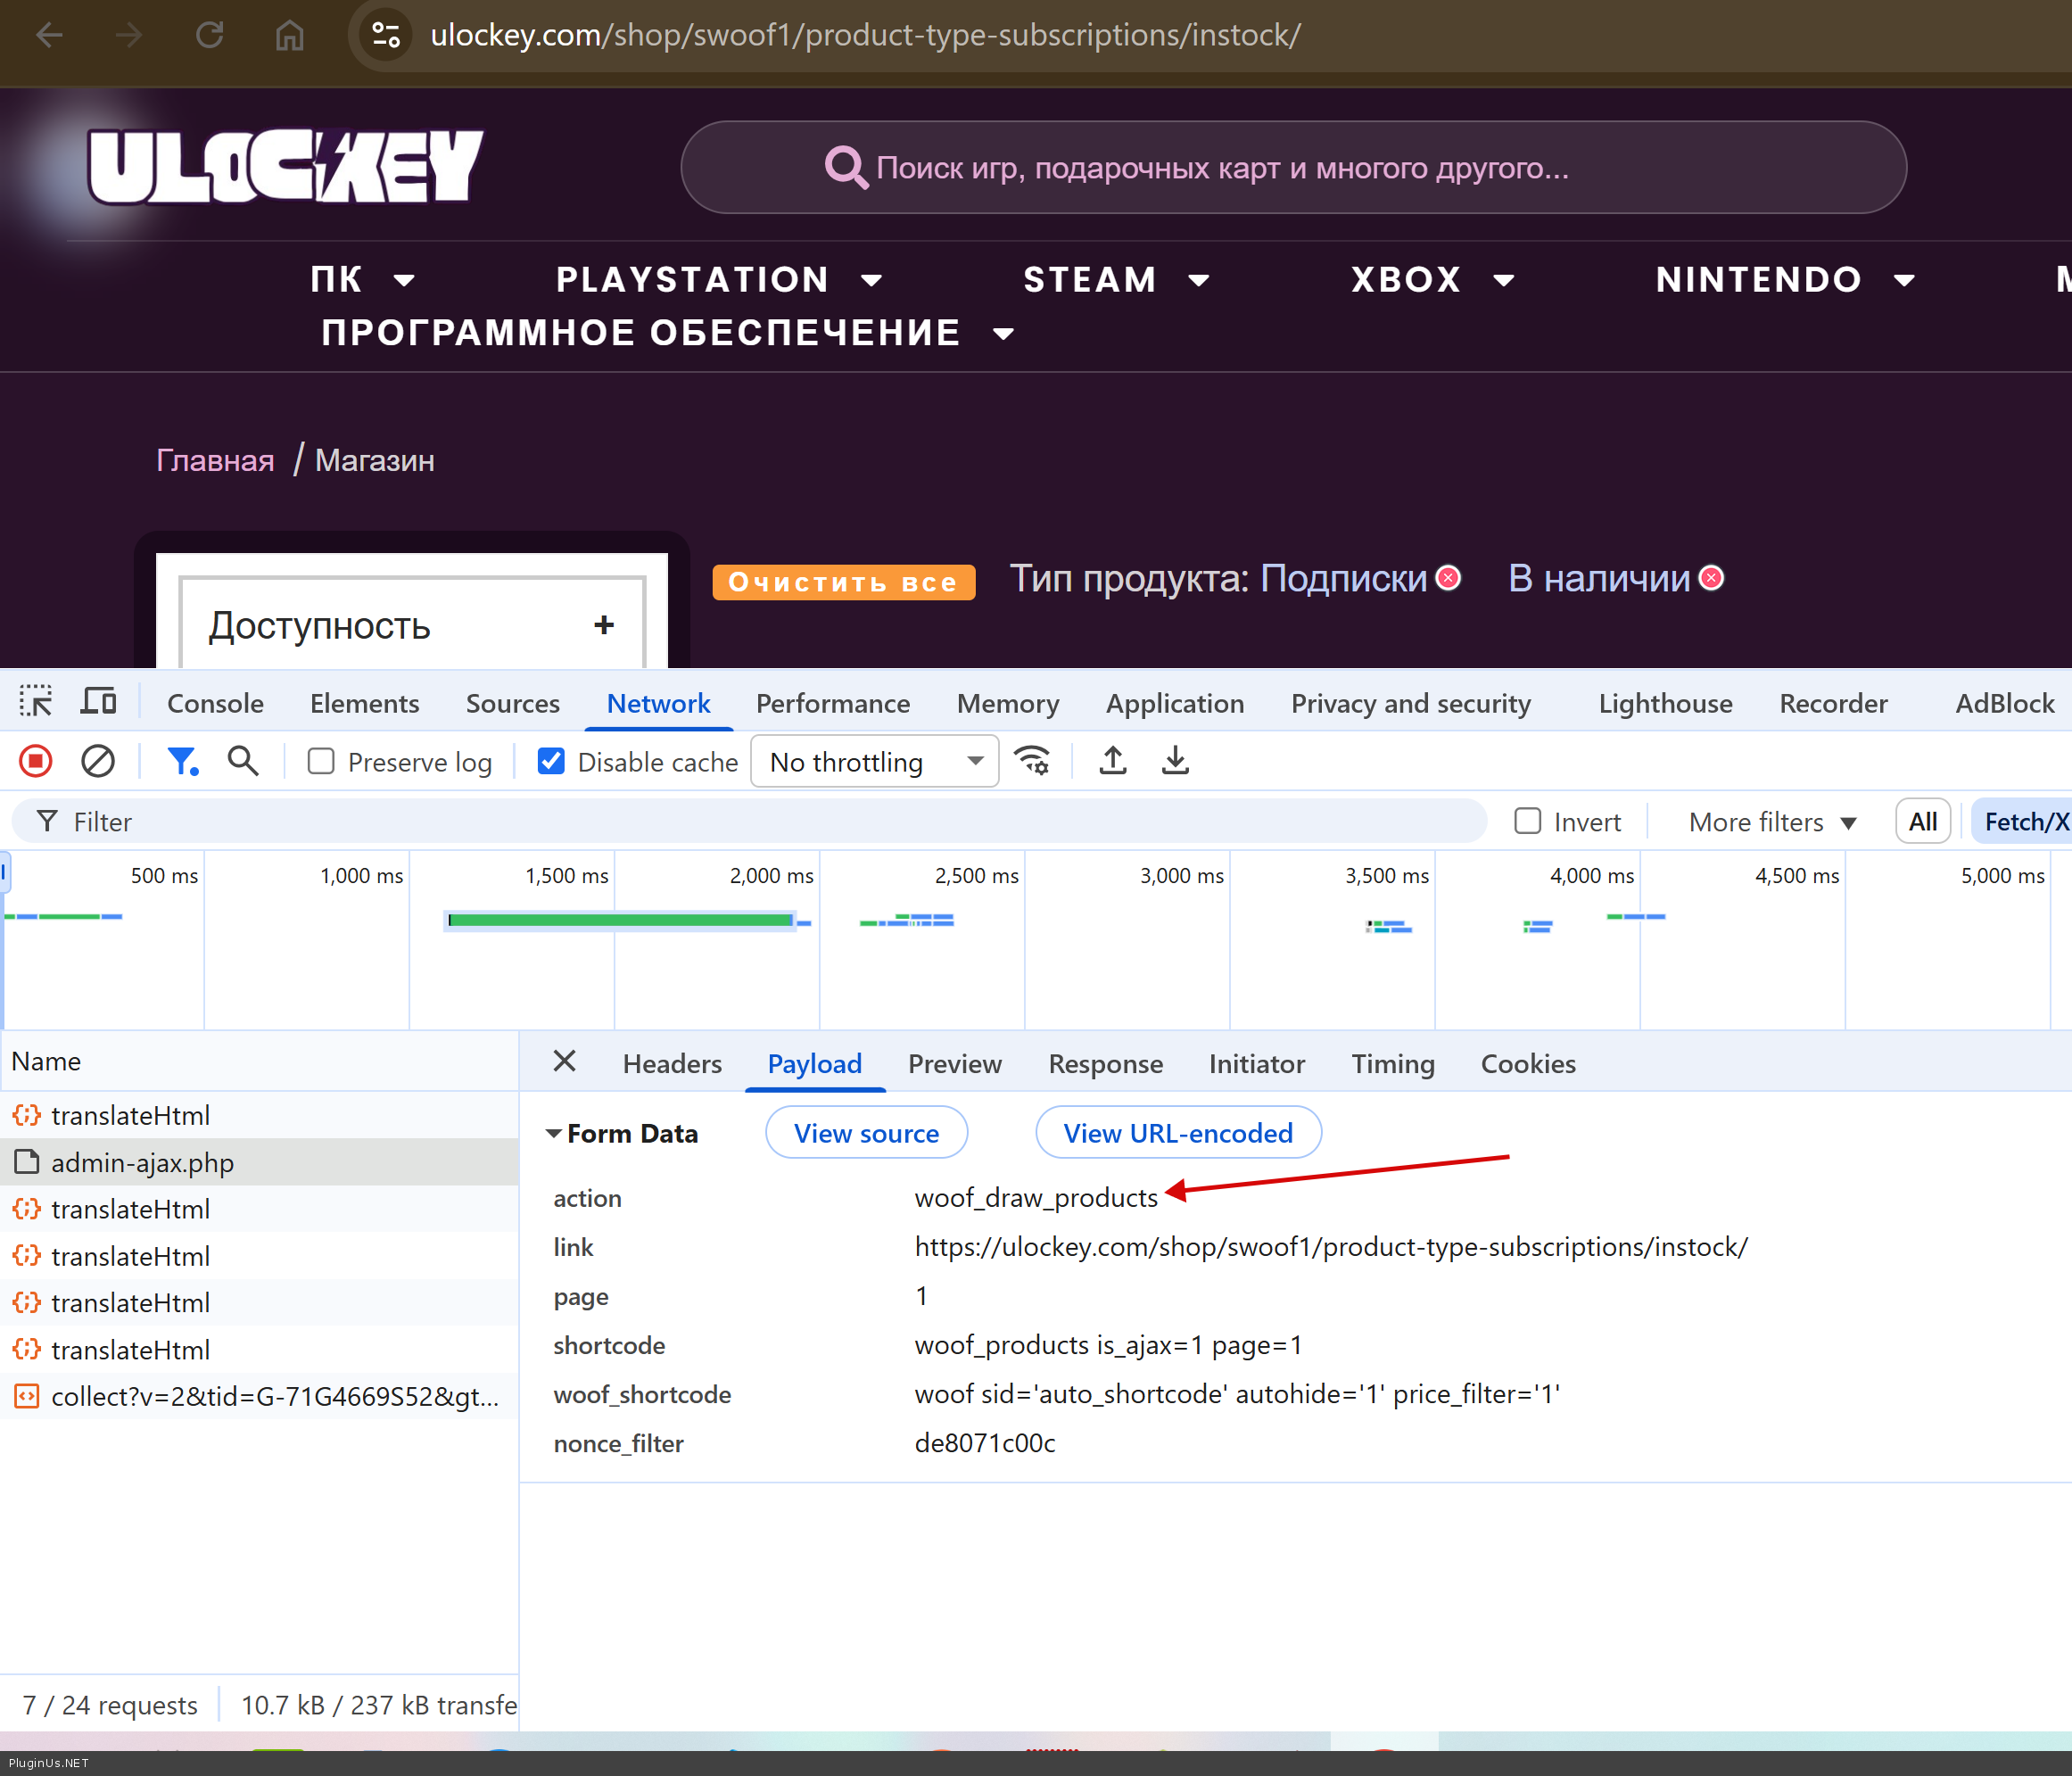The height and width of the screenshot is (1776, 2072).
Task: Open the No throttling dropdown
Action: pos(875,762)
